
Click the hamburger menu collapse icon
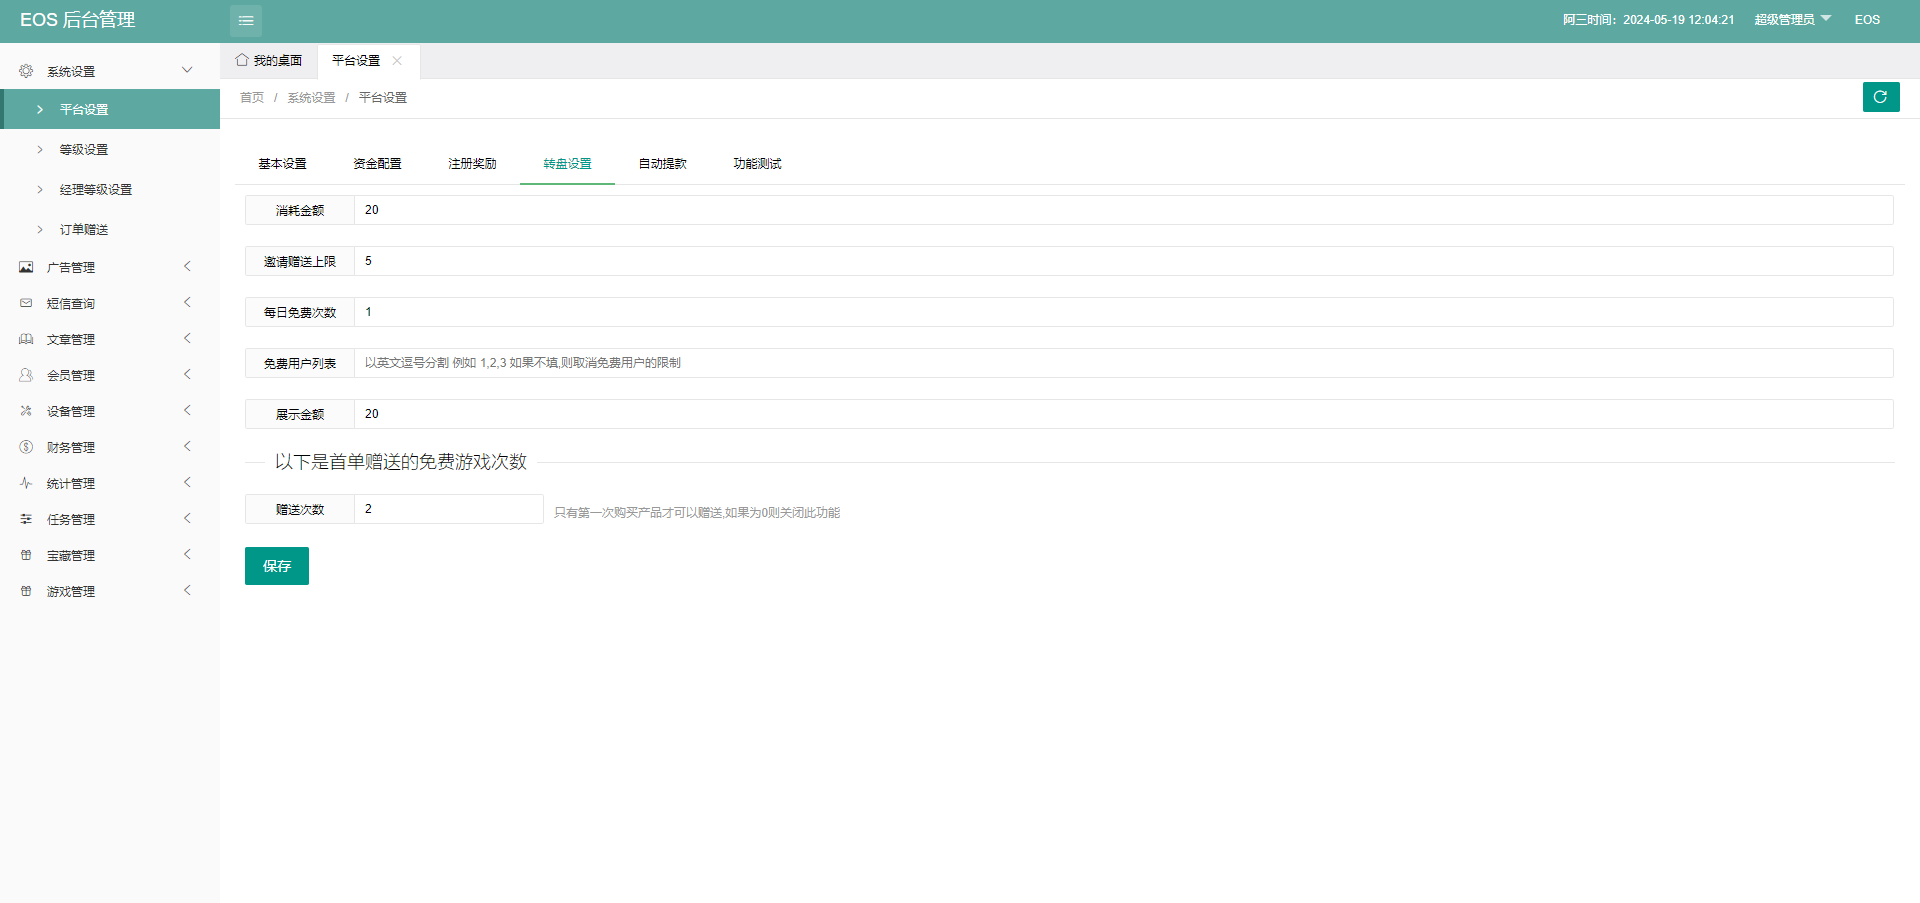(246, 21)
